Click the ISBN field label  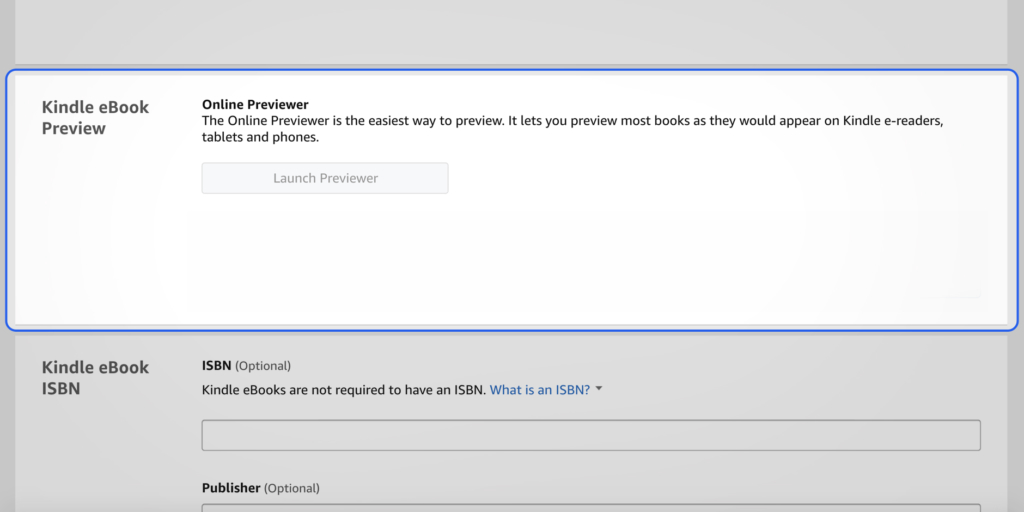(216, 366)
